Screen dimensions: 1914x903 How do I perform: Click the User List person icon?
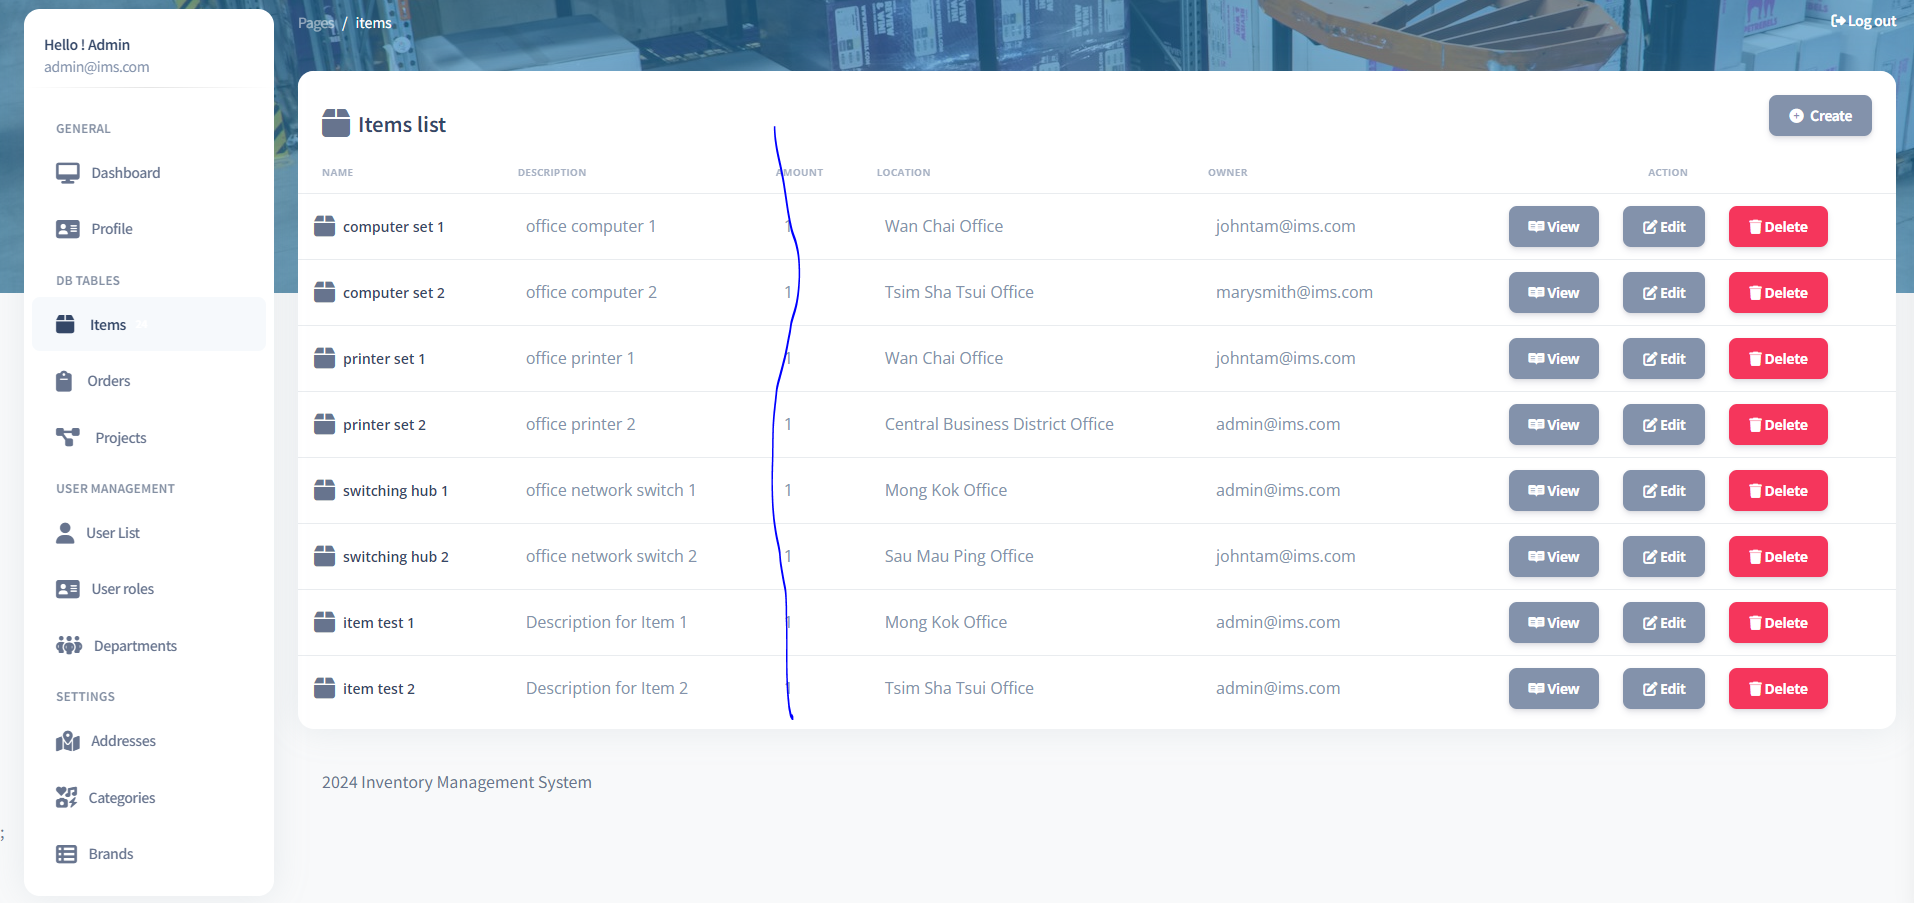tap(65, 533)
